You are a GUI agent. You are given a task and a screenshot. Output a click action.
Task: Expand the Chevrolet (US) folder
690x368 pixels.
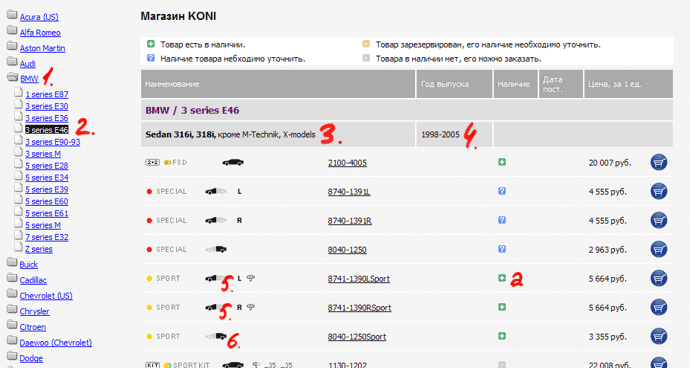12,294
